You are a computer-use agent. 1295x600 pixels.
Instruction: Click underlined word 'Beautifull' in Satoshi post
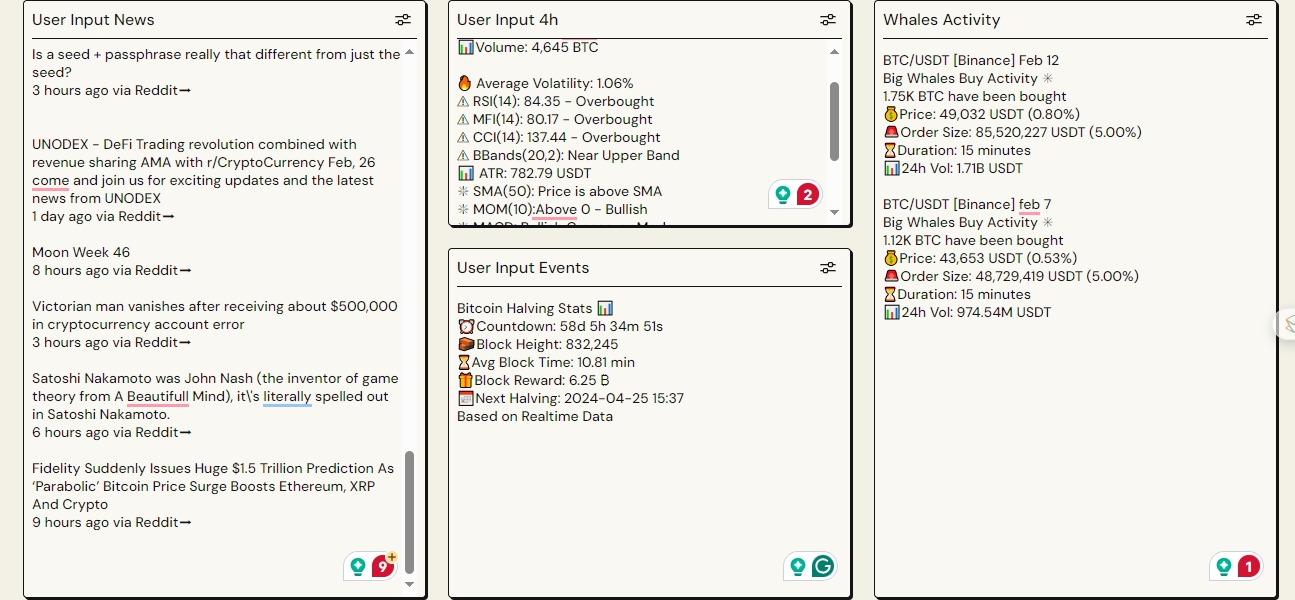(158, 396)
